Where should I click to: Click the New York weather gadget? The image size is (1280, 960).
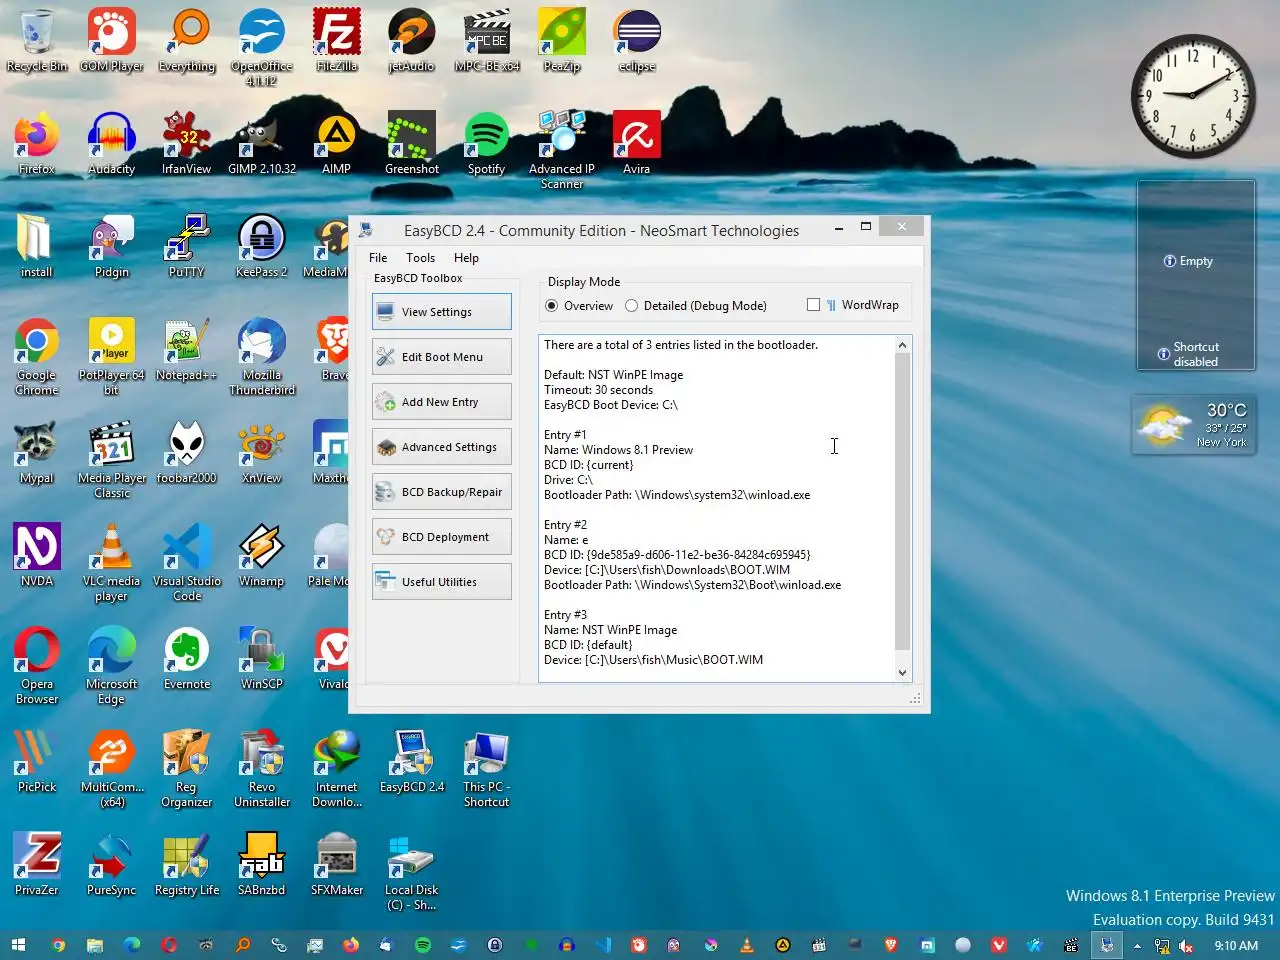click(x=1193, y=425)
